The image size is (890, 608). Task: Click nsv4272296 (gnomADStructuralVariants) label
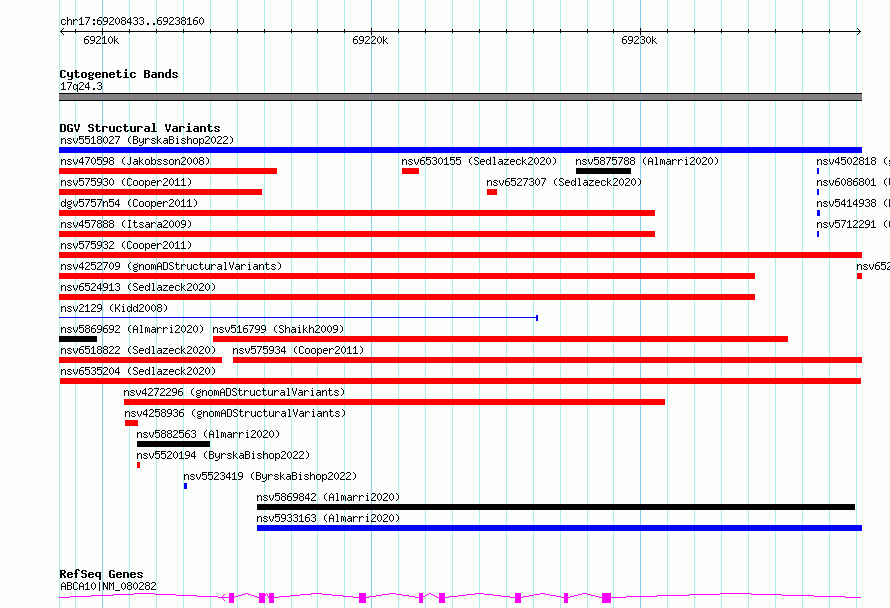pos(234,392)
